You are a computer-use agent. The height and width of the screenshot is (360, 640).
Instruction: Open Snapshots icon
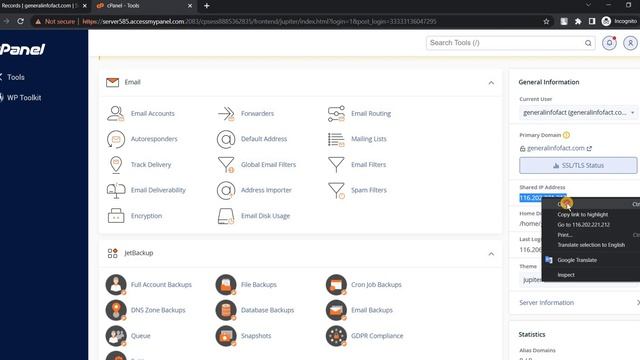coord(226,336)
